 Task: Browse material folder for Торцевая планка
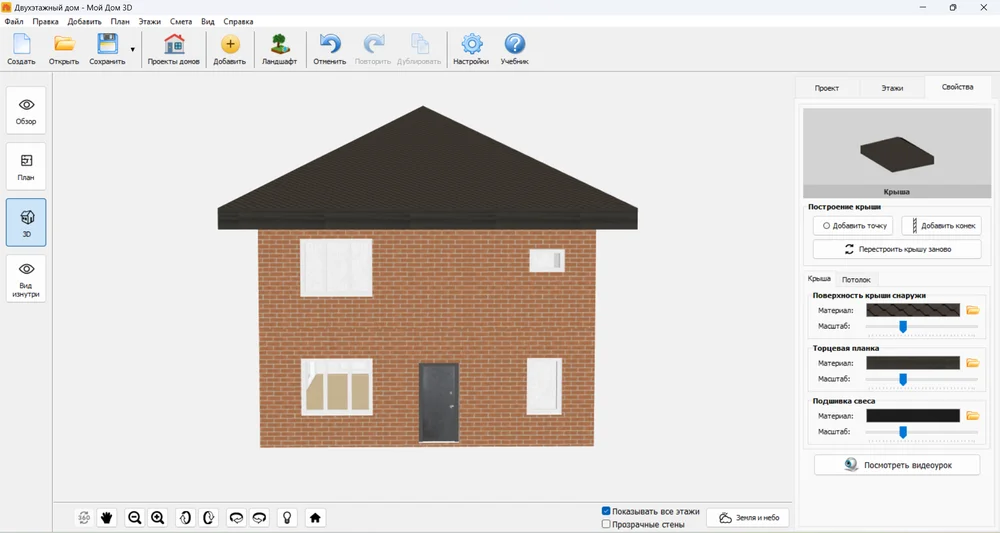coord(973,363)
